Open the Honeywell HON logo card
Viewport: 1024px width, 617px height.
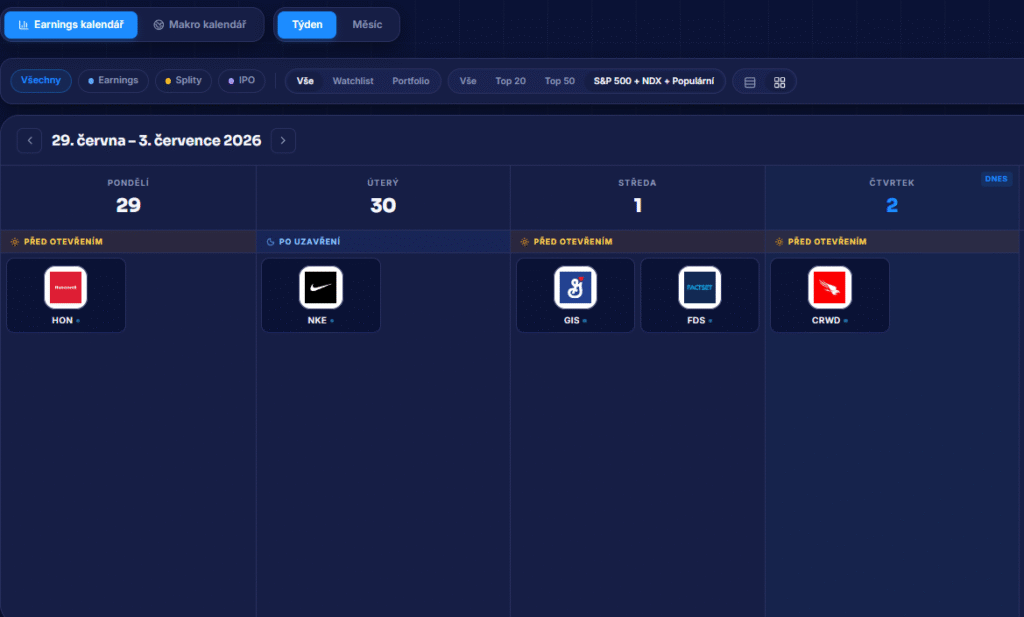(66, 295)
